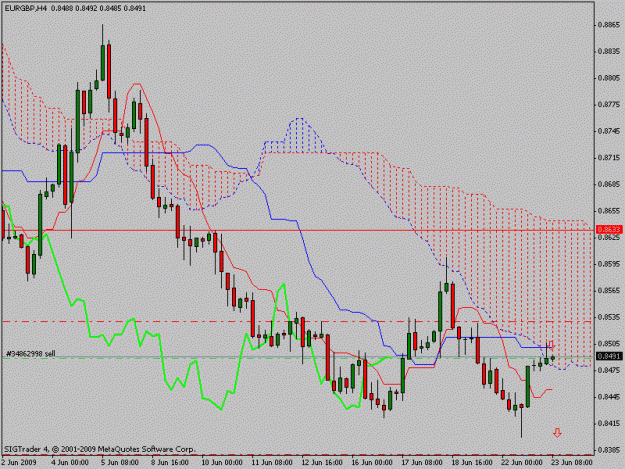Click the current price label 0.8491
This screenshot has width=625, height=469.
(x=609, y=356)
